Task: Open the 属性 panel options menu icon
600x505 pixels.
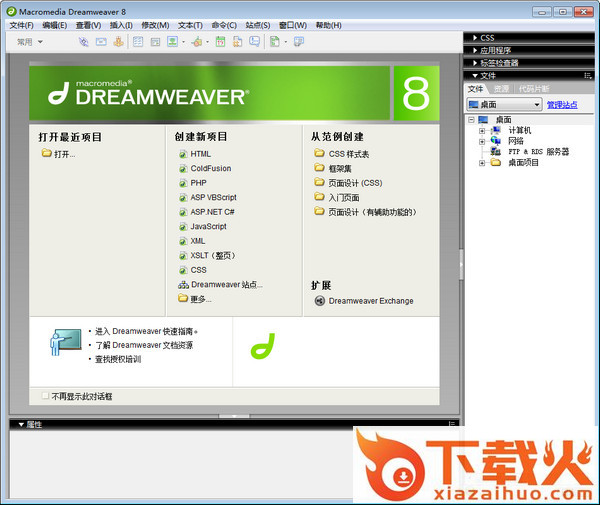Action: tap(452, 424)
